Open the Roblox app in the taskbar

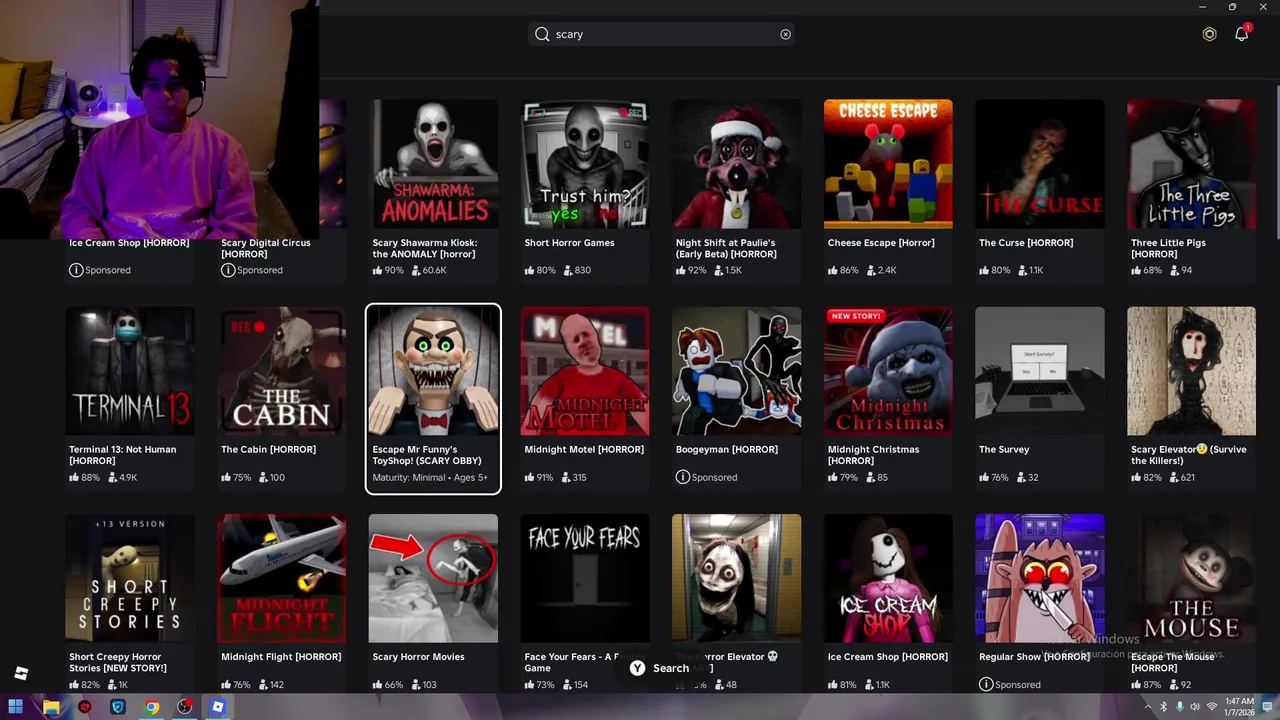pos(218,707)
